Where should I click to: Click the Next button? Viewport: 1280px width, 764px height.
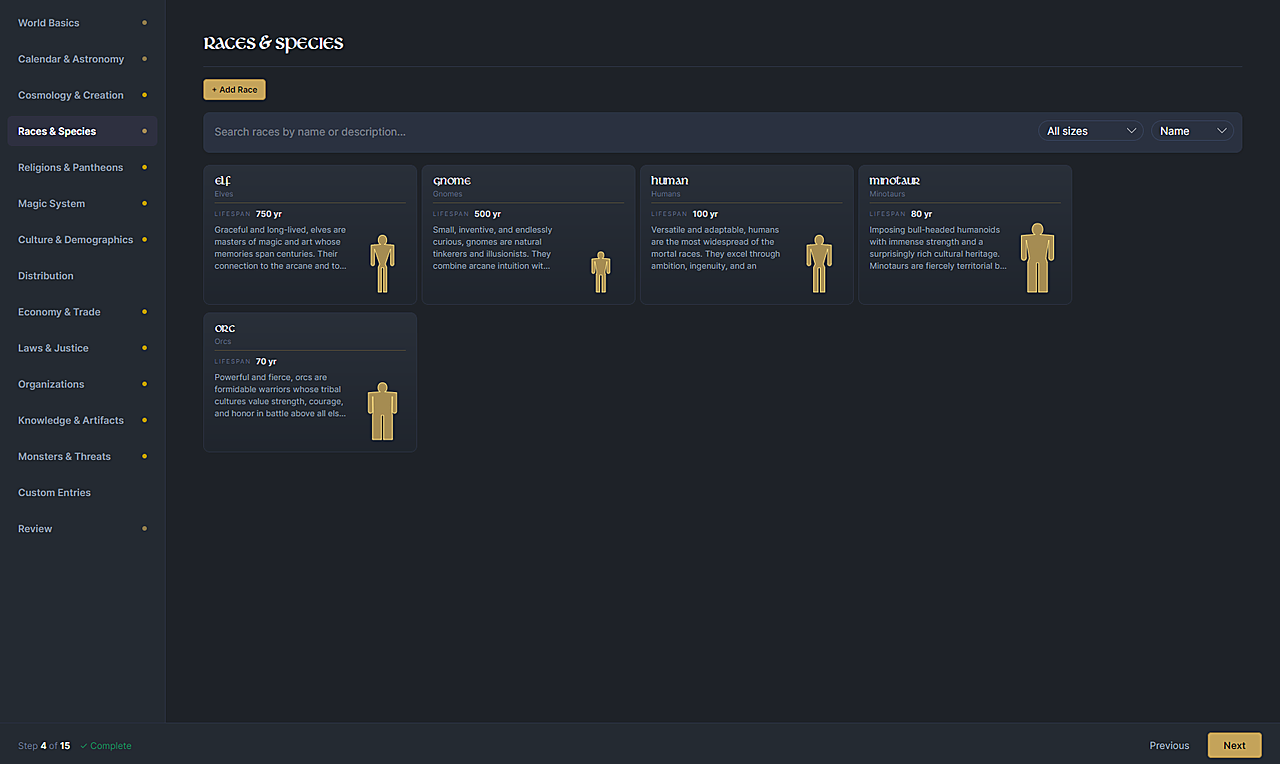click(x=1234, y=745)
